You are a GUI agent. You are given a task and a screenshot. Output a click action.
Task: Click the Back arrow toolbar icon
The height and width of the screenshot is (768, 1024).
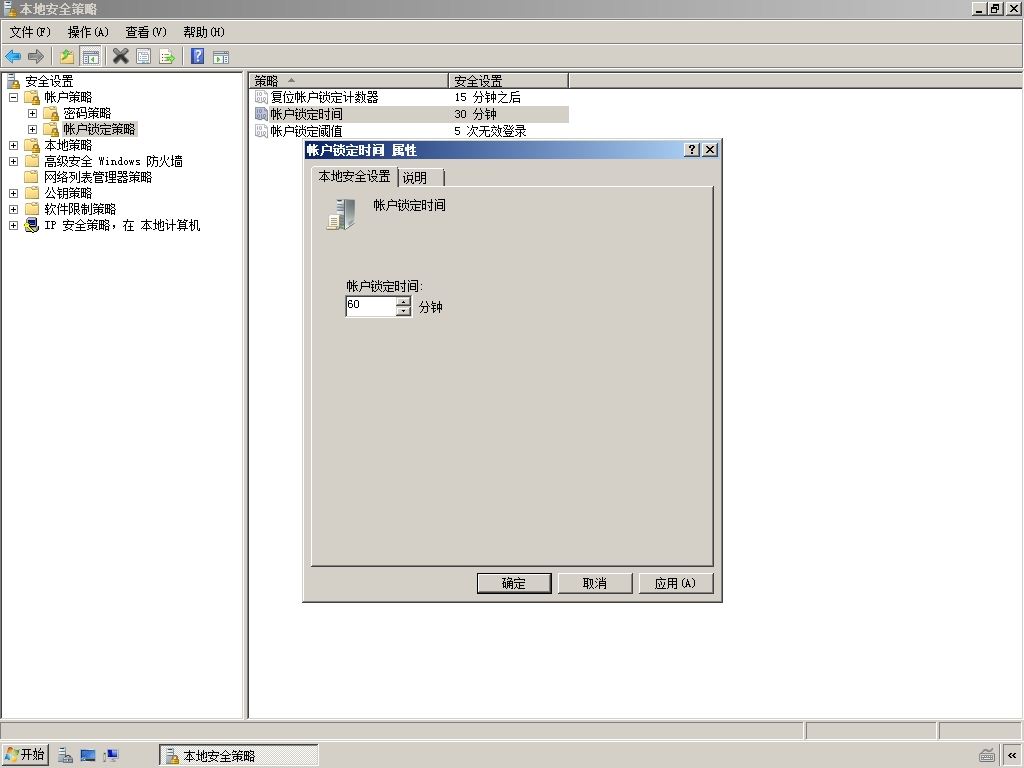click(12, 57)
